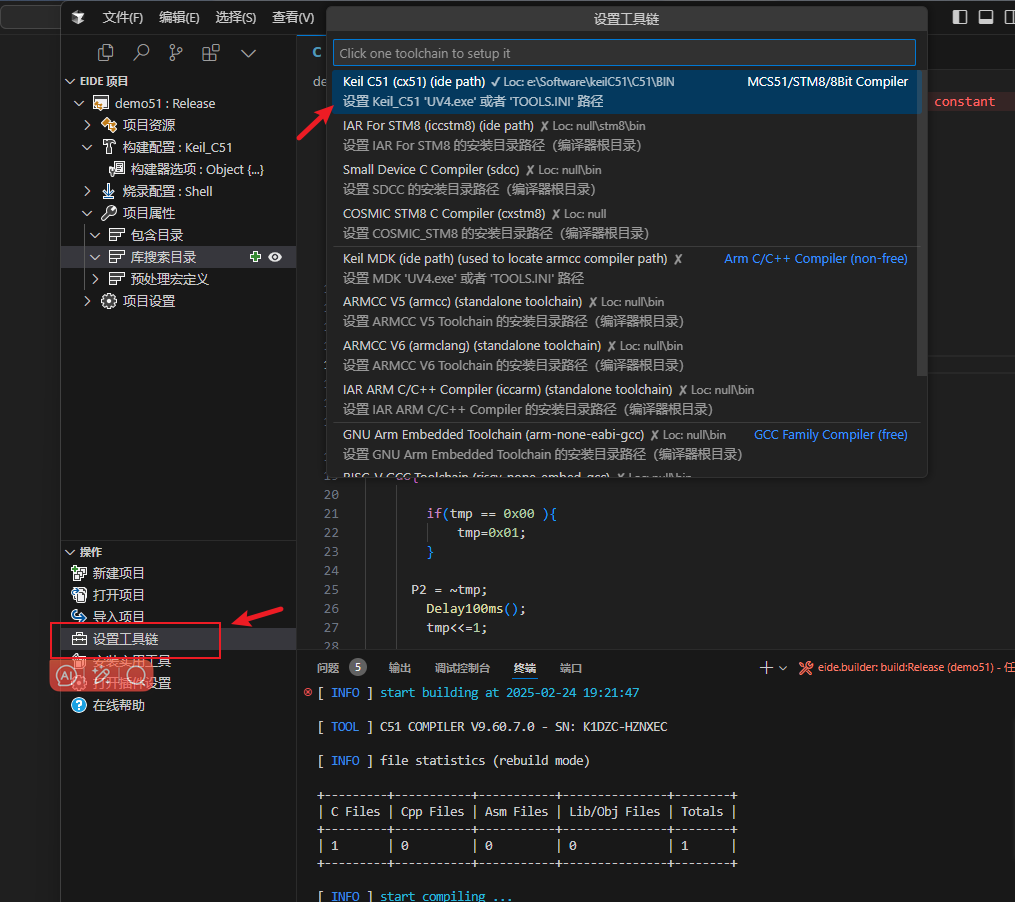Open the 文件(F) menu
Viewport: 1015px width, 902px height.
point(122,17)
